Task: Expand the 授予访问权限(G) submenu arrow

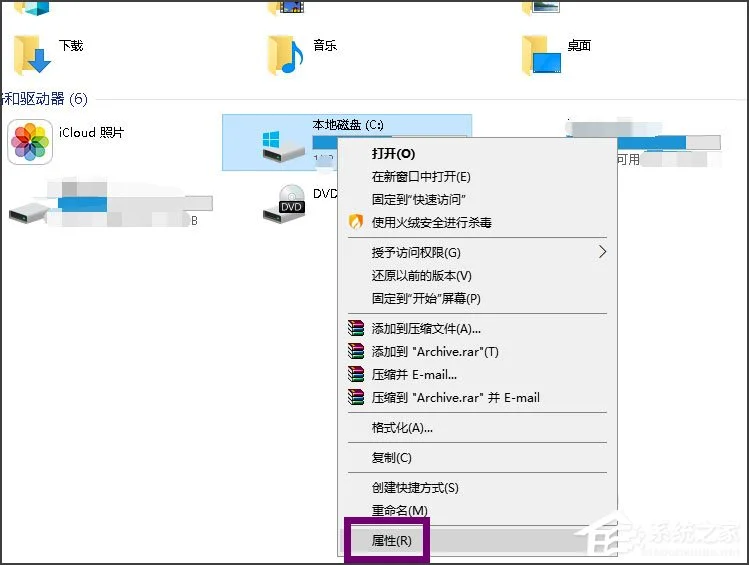Action: coord(602,252)
